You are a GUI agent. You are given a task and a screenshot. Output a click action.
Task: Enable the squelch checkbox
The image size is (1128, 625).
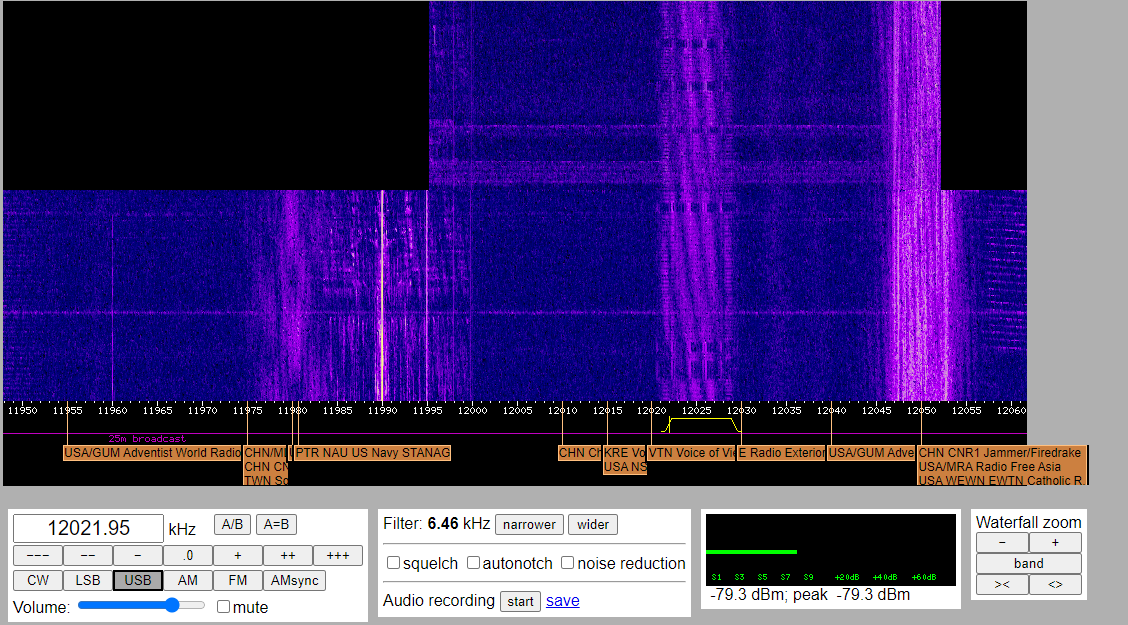tap(394, 562)
